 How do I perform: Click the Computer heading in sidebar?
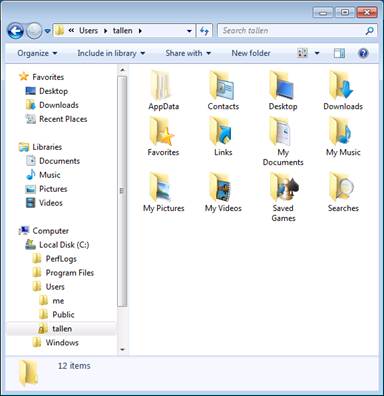tap(44, 231)
